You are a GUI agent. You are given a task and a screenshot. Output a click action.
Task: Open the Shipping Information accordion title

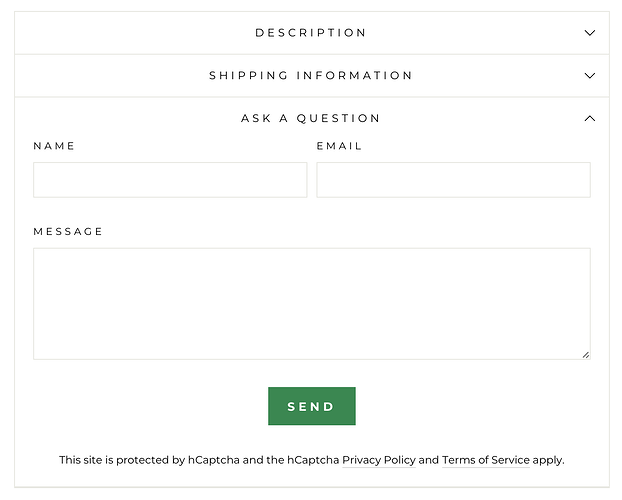[311, 76]
